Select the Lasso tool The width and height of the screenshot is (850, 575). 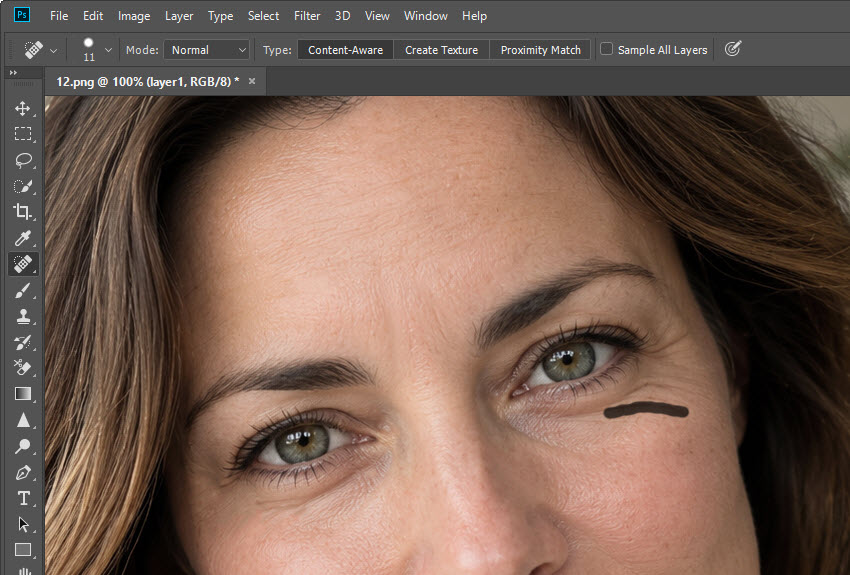click(22, 160)
